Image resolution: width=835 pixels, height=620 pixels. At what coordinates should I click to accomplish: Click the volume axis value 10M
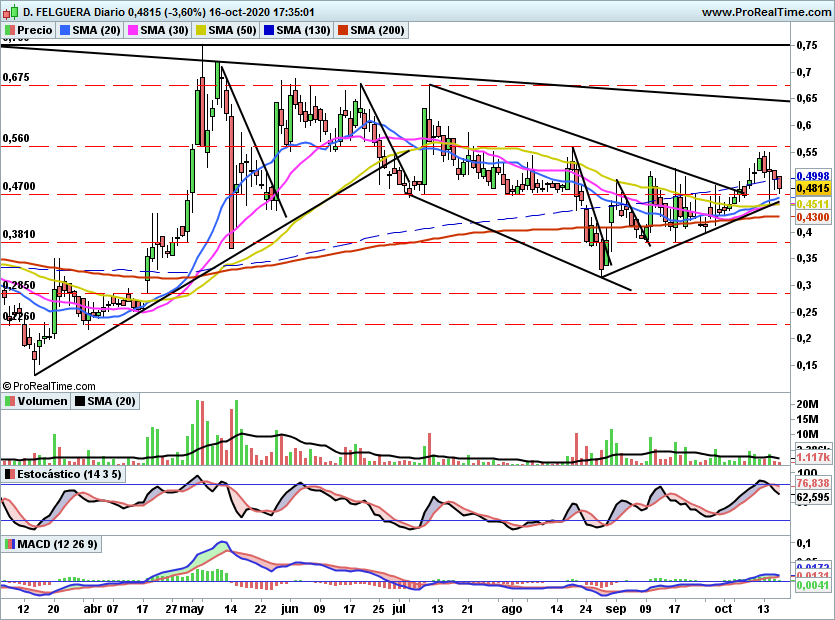(x=807, y=434)
